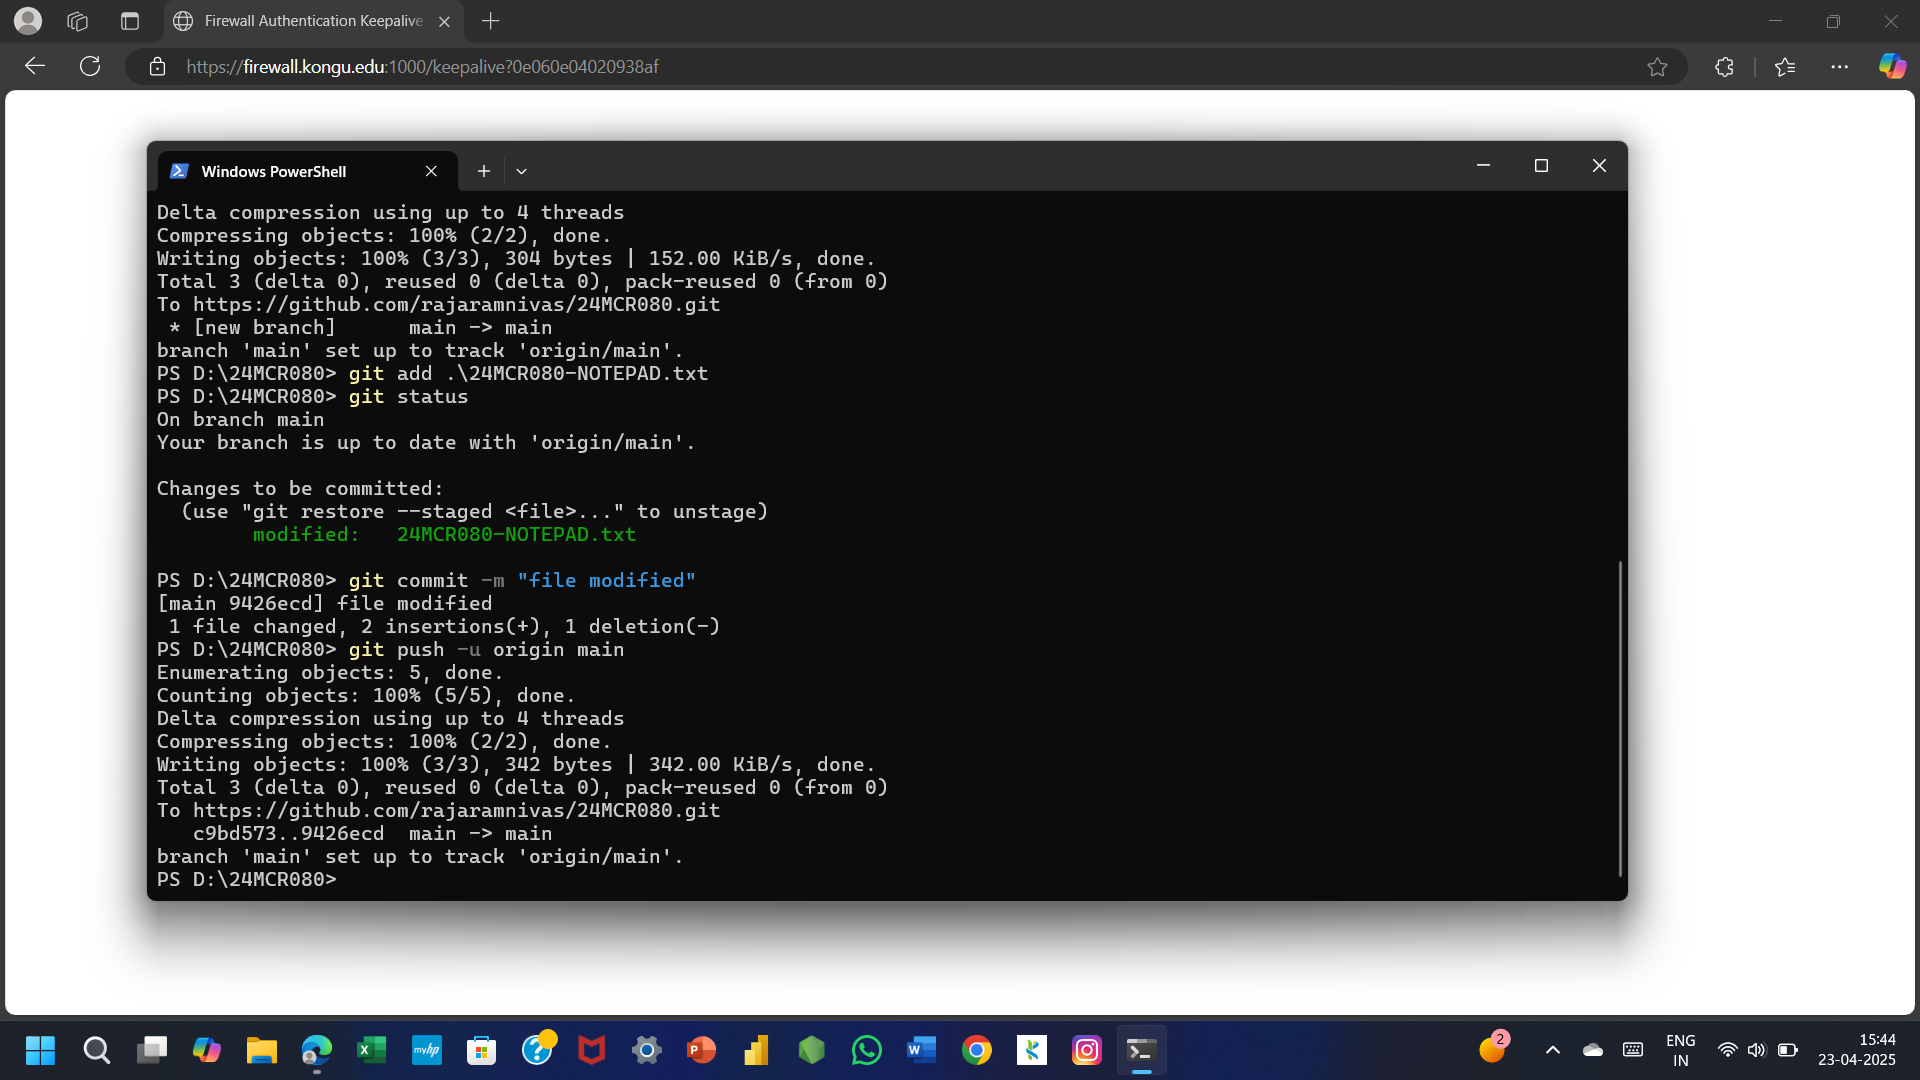Open Settings gear on the taskbar
This screenshot has width=1920, height=1080.
coord(647,1050)
